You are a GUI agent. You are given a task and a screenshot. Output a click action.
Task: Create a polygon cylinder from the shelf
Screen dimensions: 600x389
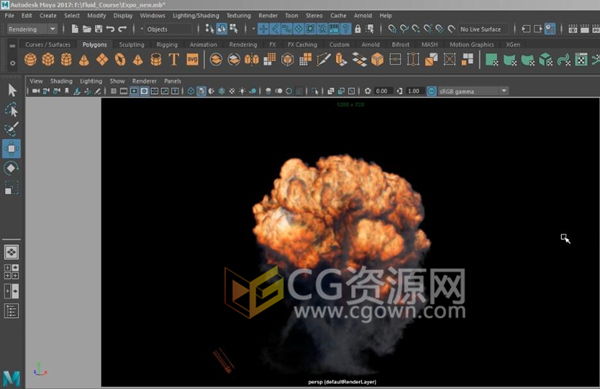66,60
